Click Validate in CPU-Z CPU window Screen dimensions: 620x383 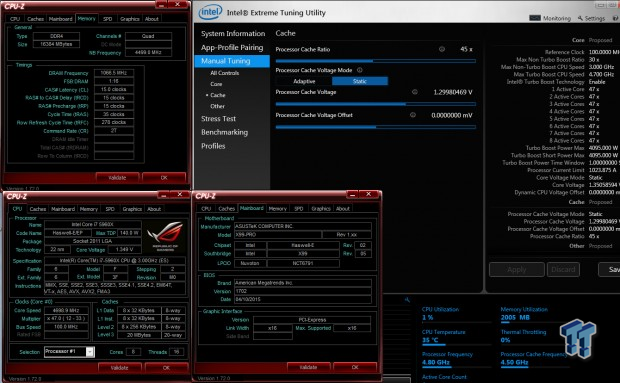[119, 368]
